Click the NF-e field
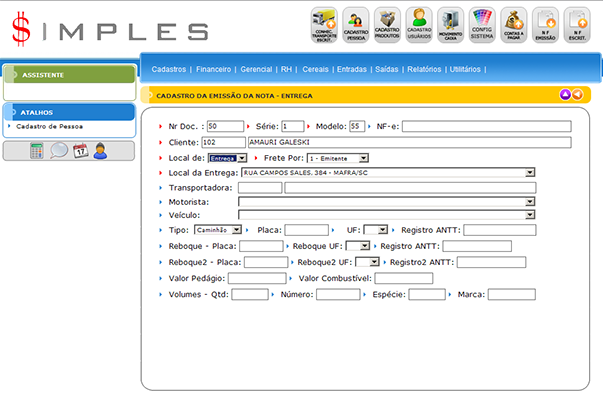 pyautogui.click(x=486, y=126)
